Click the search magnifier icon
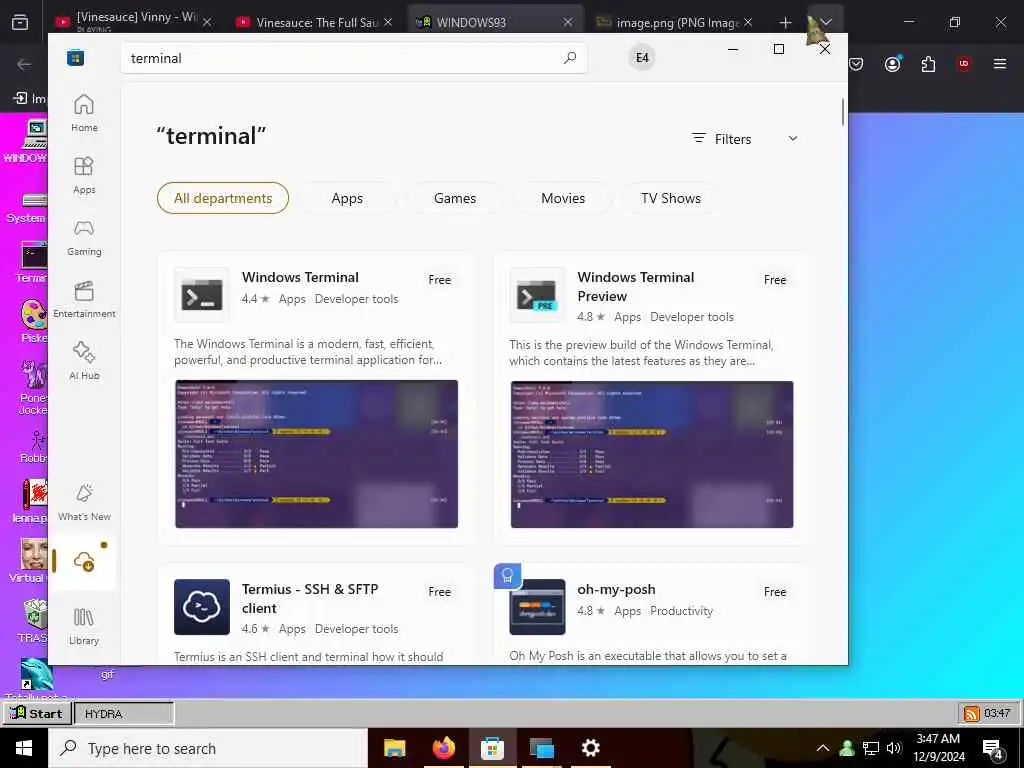1024x768 pixels. click(569, 57)
